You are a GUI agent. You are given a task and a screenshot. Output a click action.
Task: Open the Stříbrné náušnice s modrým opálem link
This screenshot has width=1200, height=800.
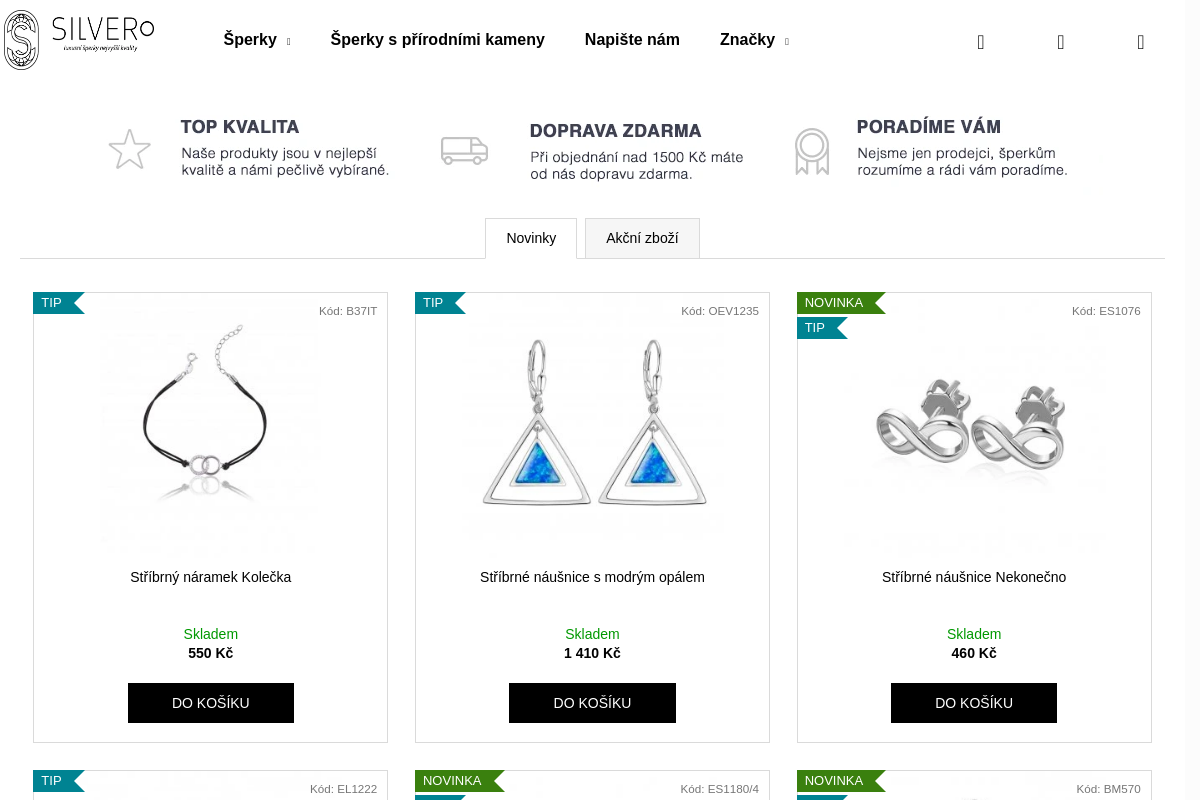pyautogui.click(x=592, y=577)
